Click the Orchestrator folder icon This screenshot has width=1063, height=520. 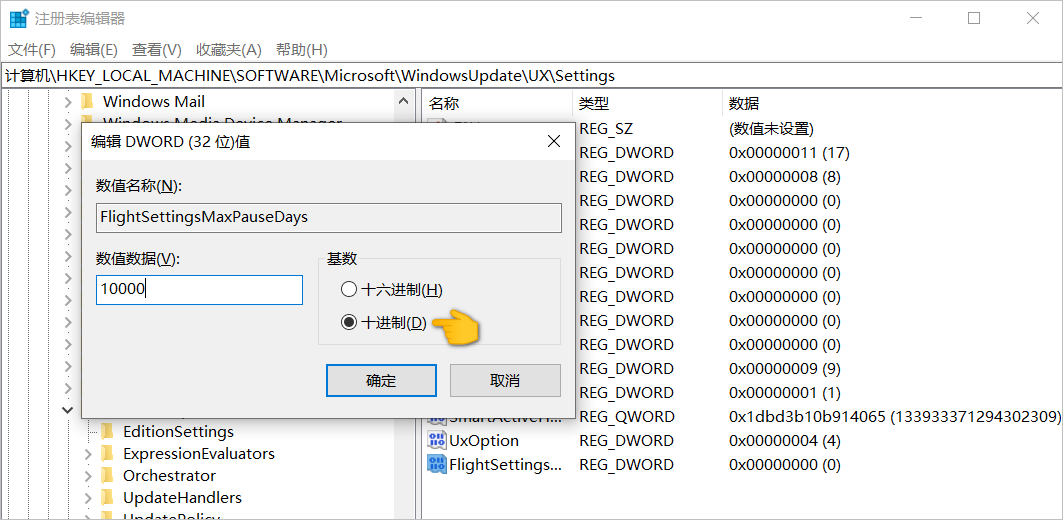click(x=107, y=476)
